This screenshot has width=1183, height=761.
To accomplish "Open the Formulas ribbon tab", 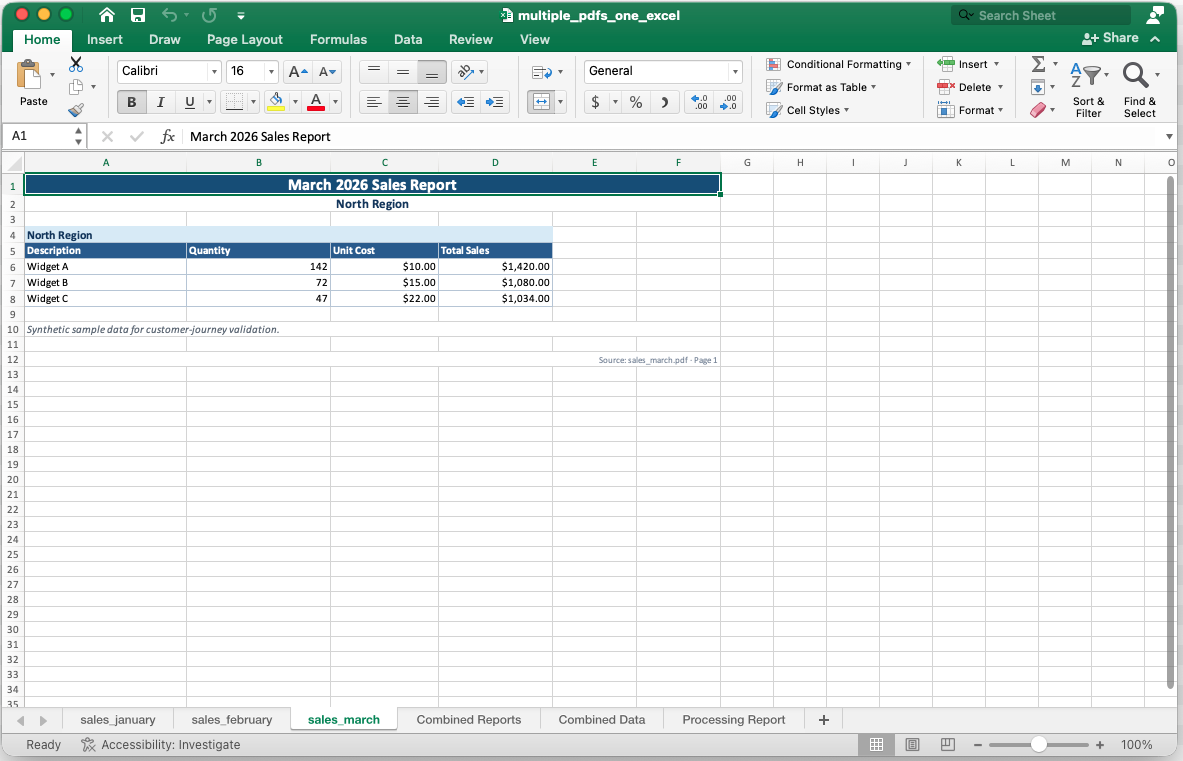I will pos(338,39).
